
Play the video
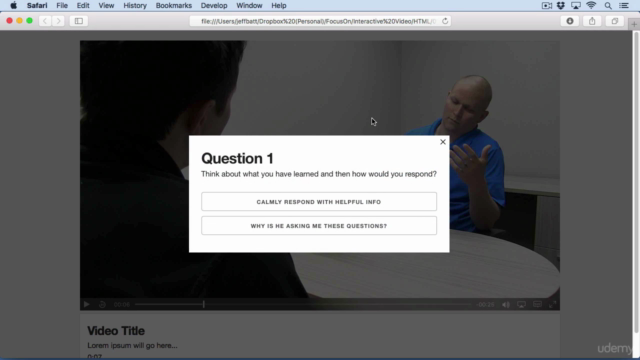click(x=87, y=304)
